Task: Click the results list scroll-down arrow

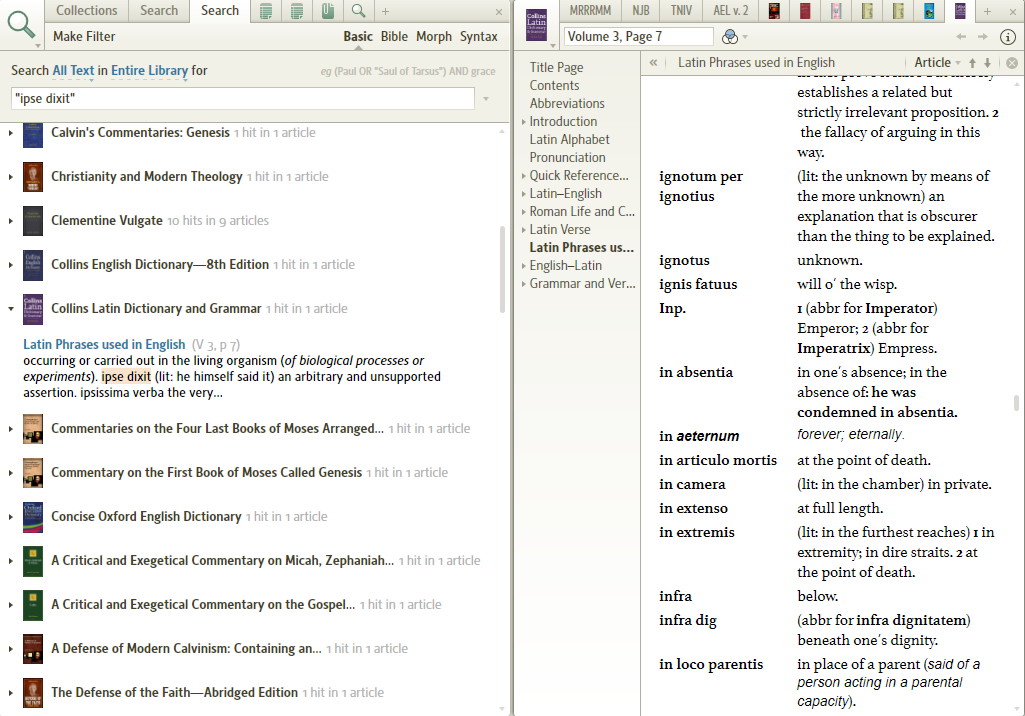Action: 502,709
